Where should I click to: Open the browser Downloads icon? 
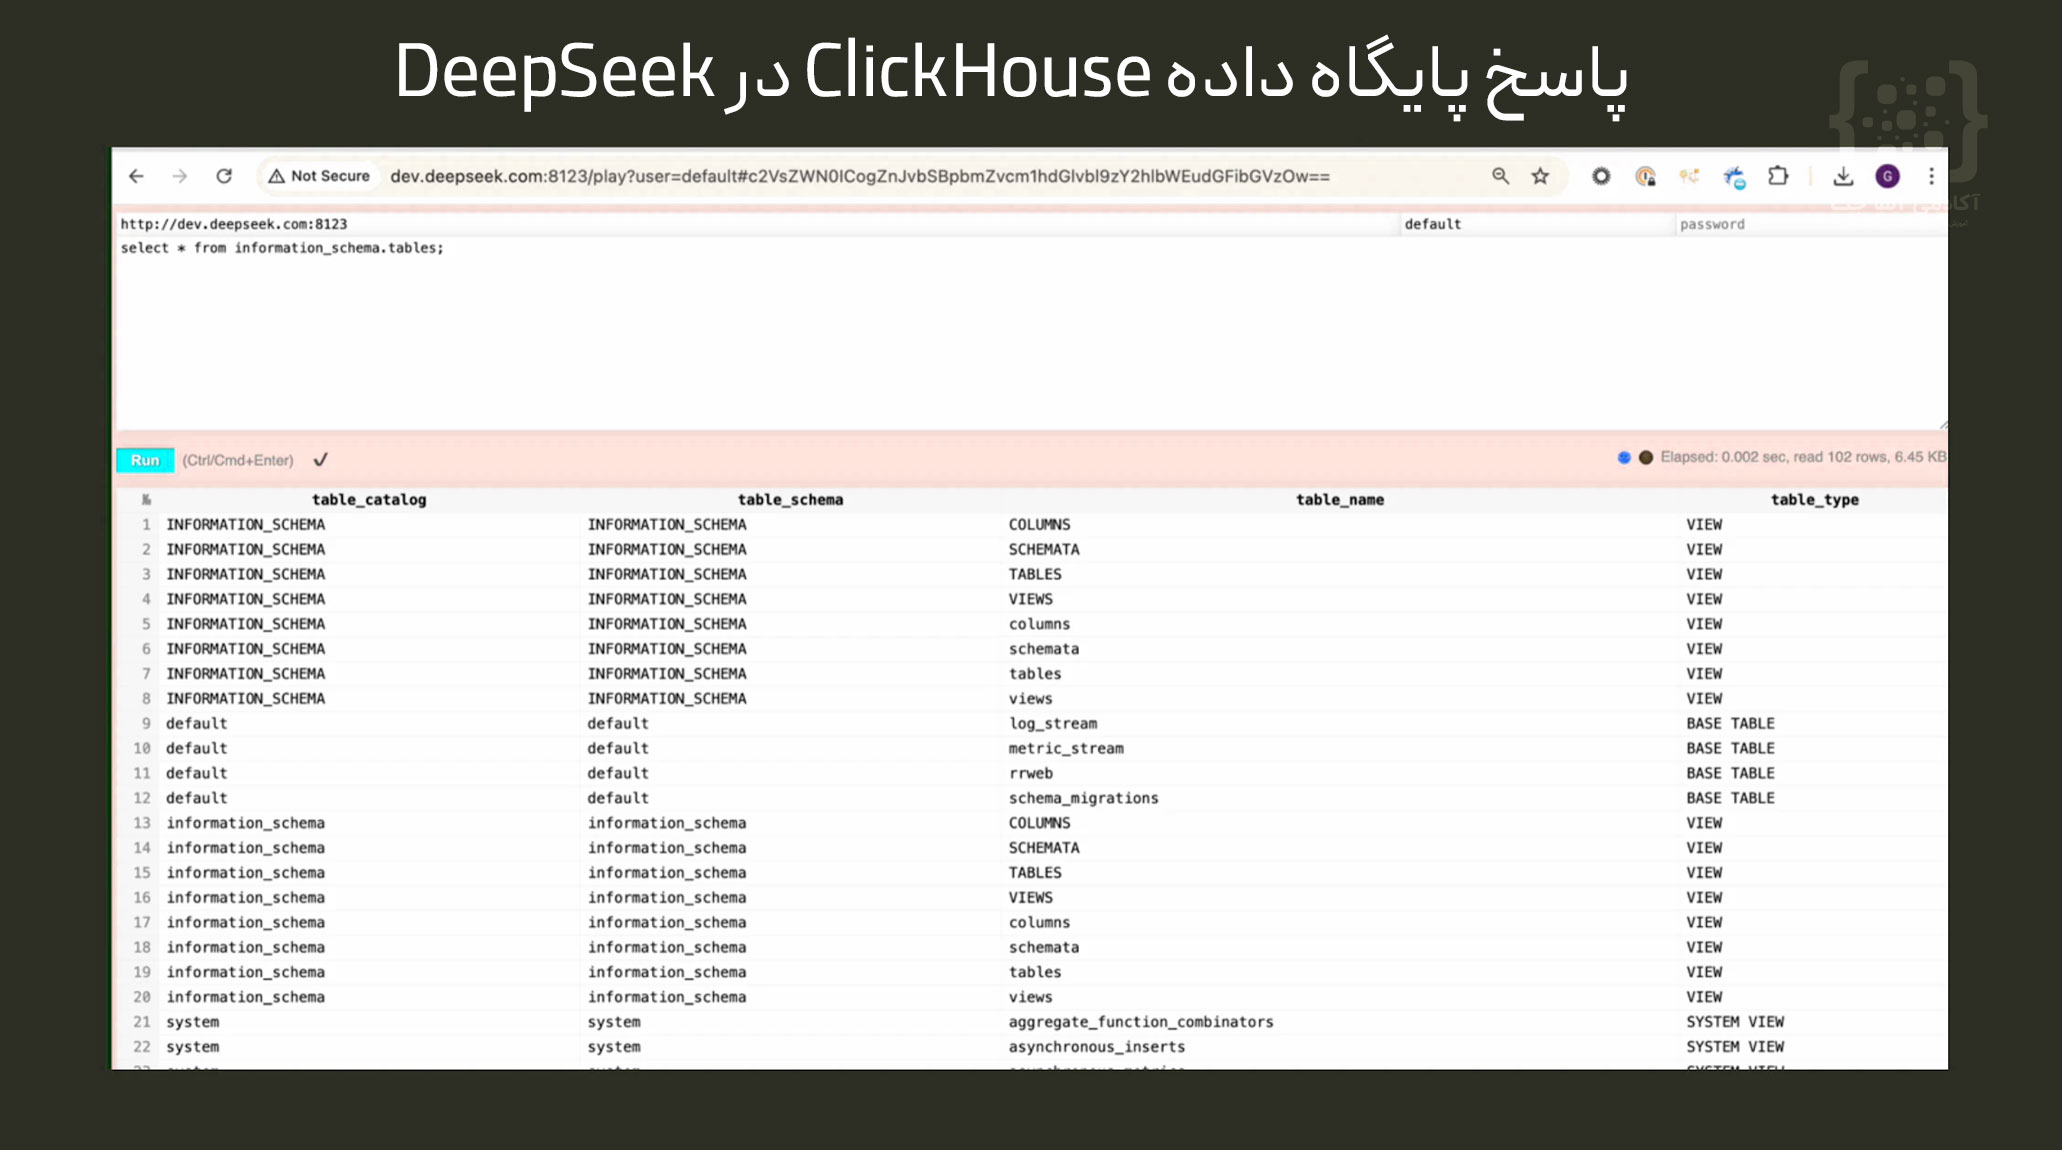1843,176
